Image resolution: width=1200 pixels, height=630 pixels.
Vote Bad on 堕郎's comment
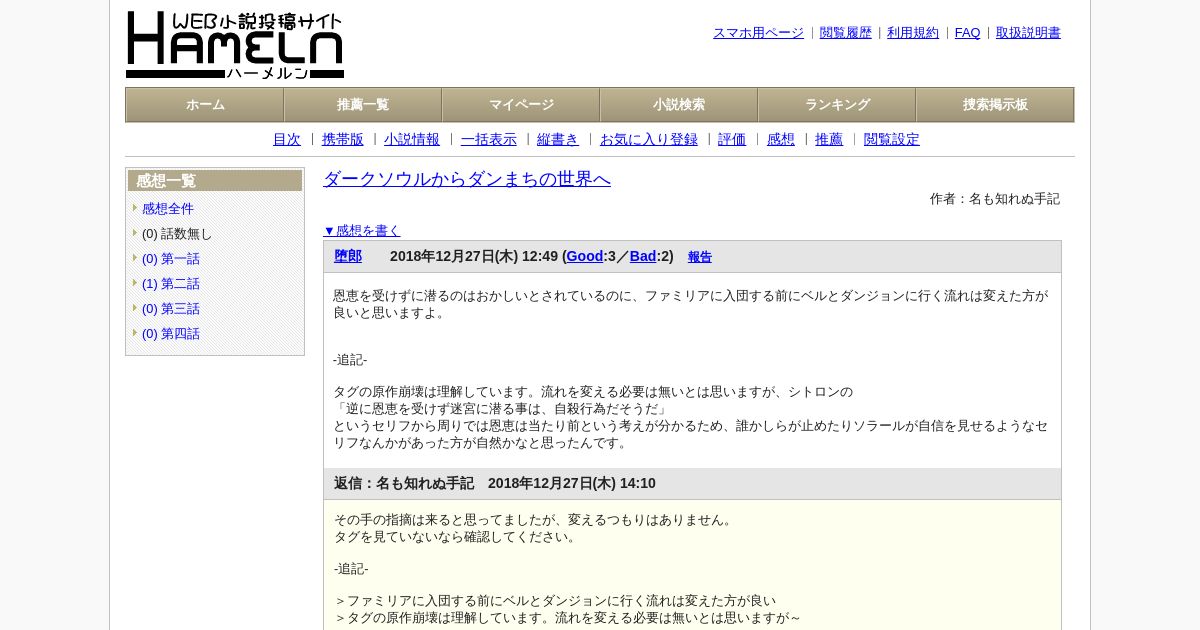click(643, 257)
